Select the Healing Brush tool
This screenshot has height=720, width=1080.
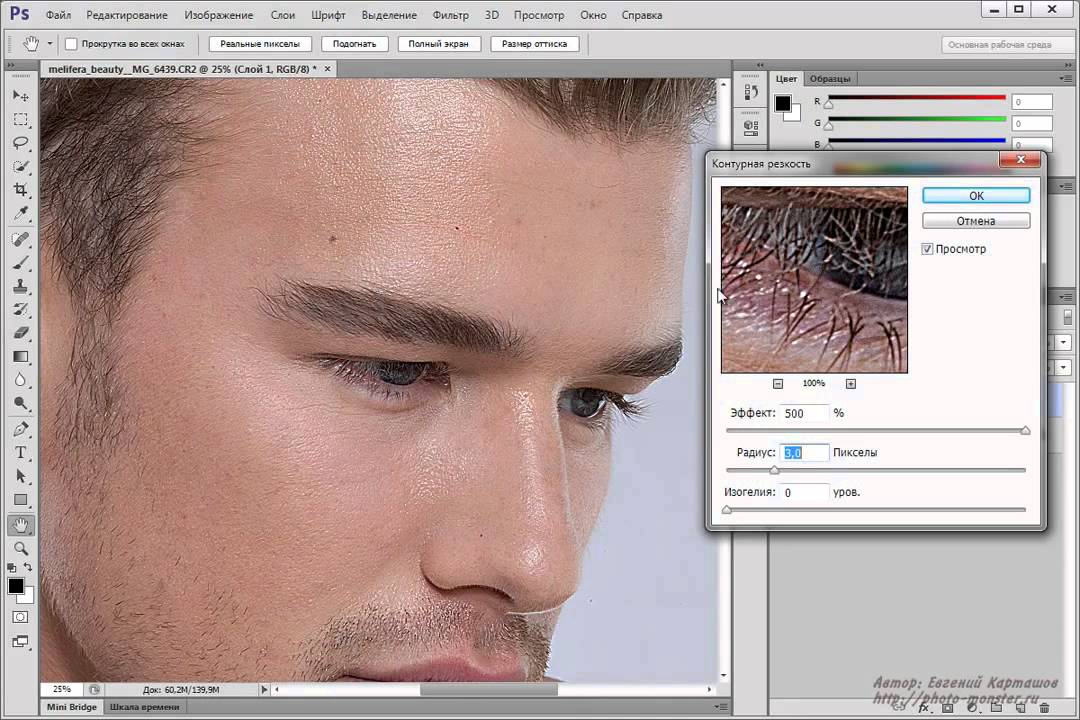coord(21,239)
